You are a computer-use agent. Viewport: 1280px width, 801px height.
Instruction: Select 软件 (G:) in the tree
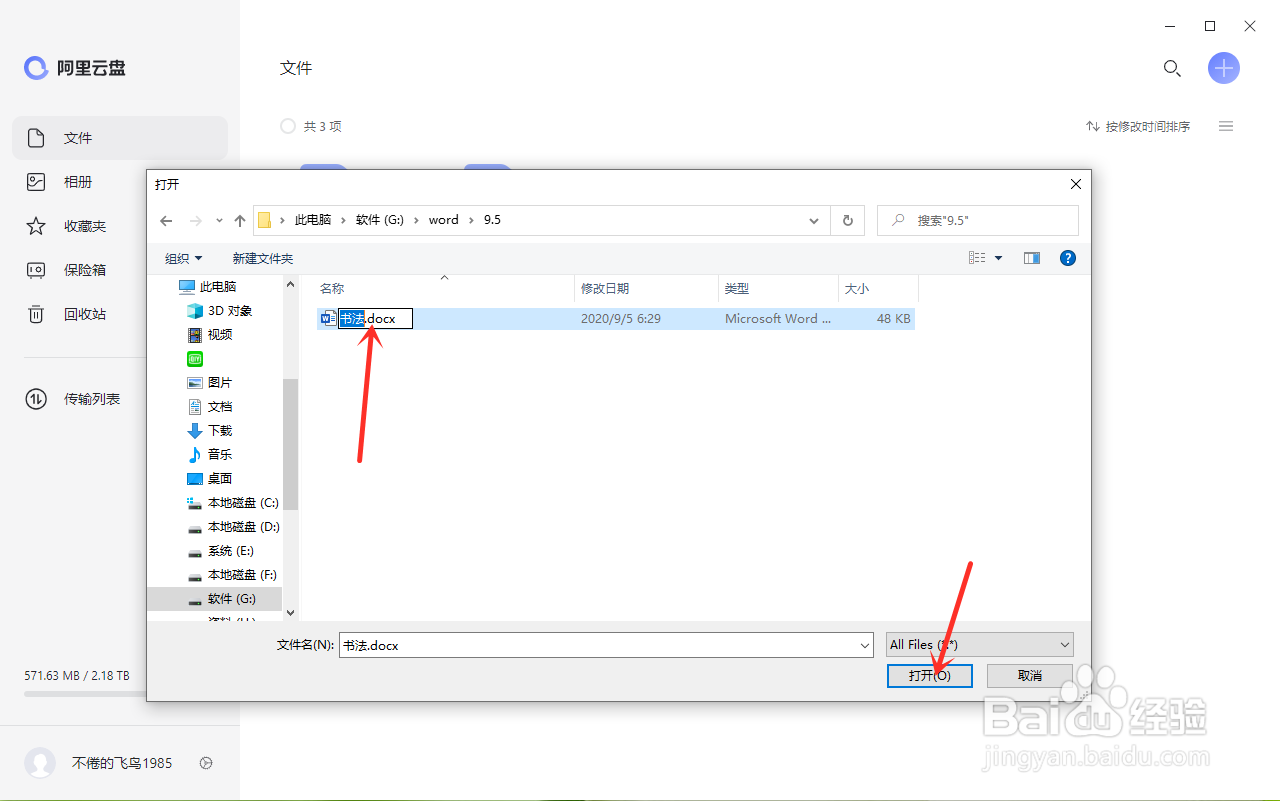tap(231, 599)
